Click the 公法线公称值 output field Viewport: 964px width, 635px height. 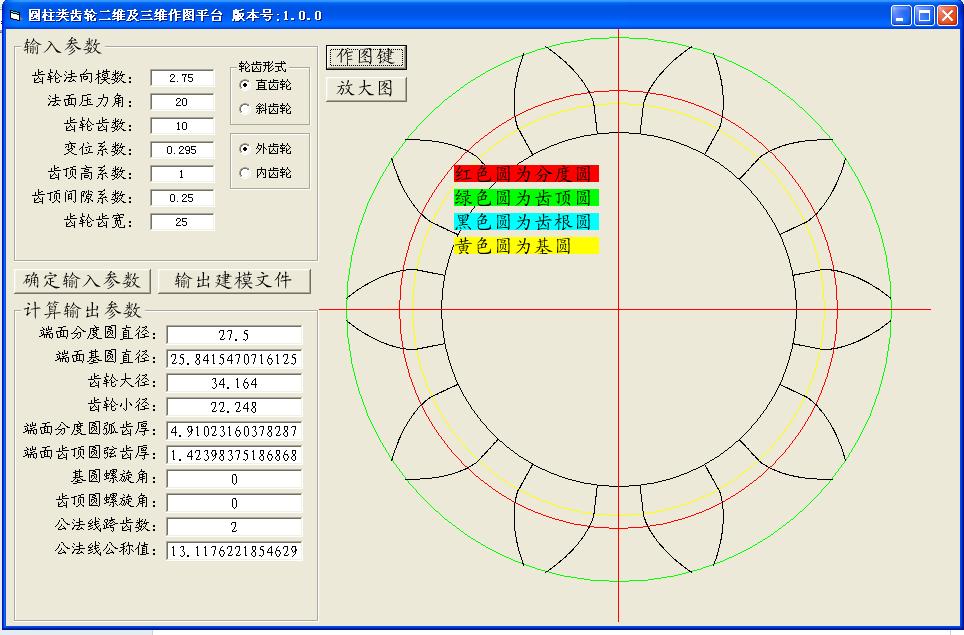pyautogui.click(x=234, y=551)
